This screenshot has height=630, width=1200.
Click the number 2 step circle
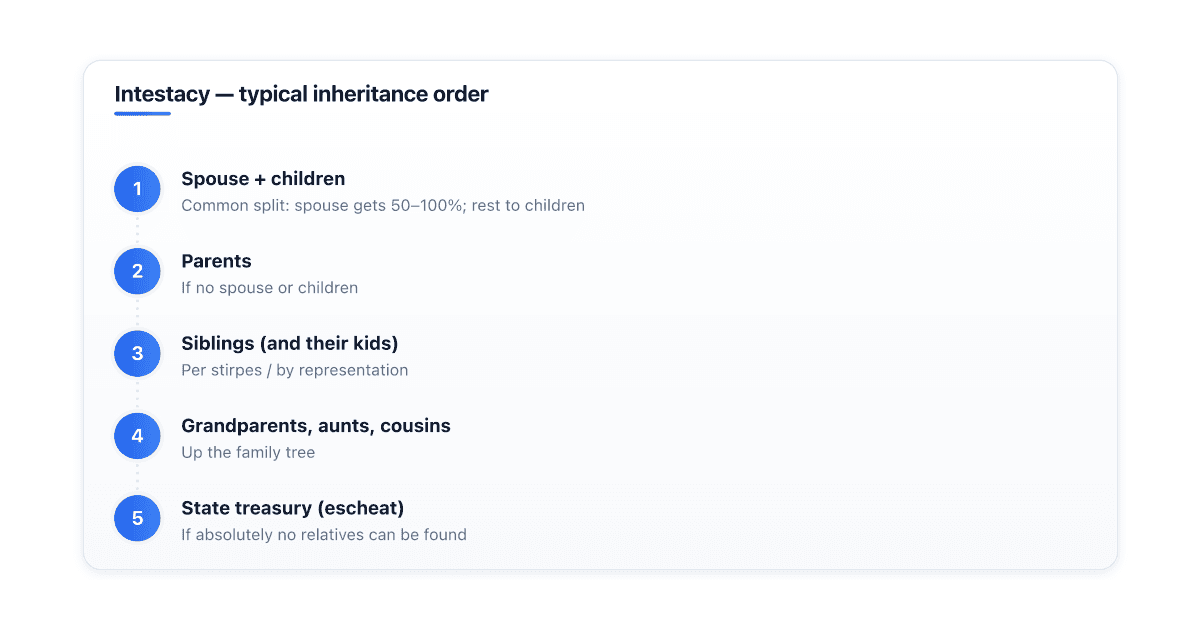[137, 271]
